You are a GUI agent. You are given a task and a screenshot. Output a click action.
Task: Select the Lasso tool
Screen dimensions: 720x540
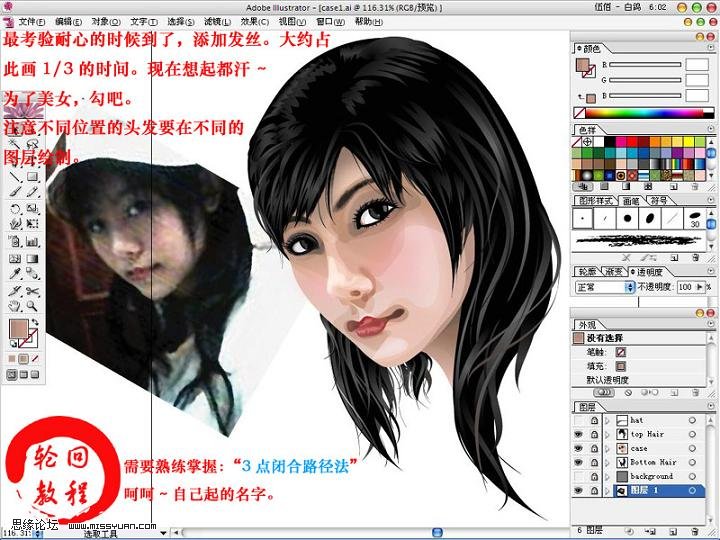tap(32, 145)
